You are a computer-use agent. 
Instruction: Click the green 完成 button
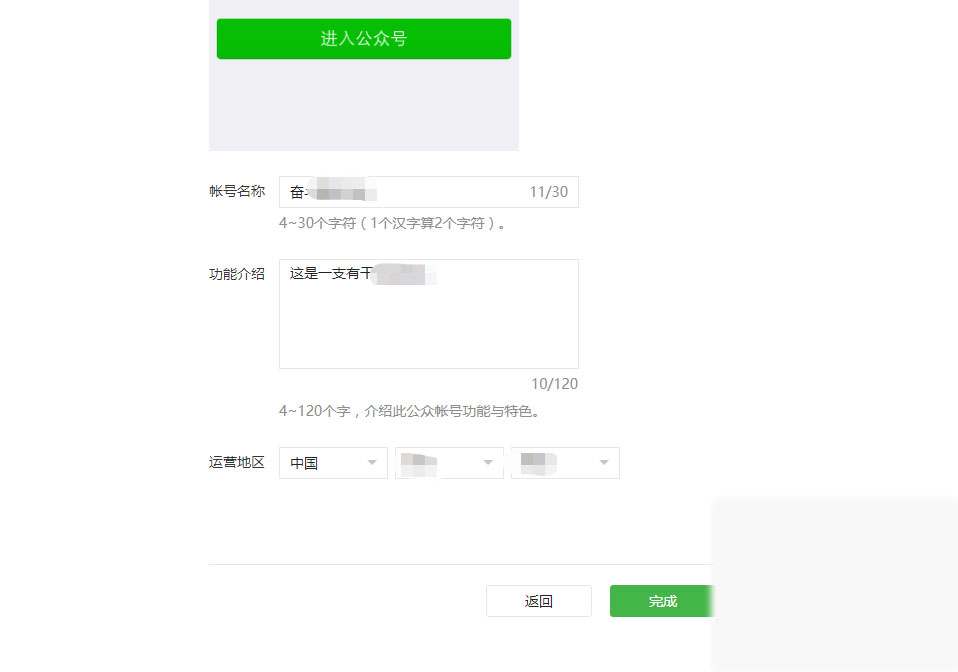pos(660,600)
